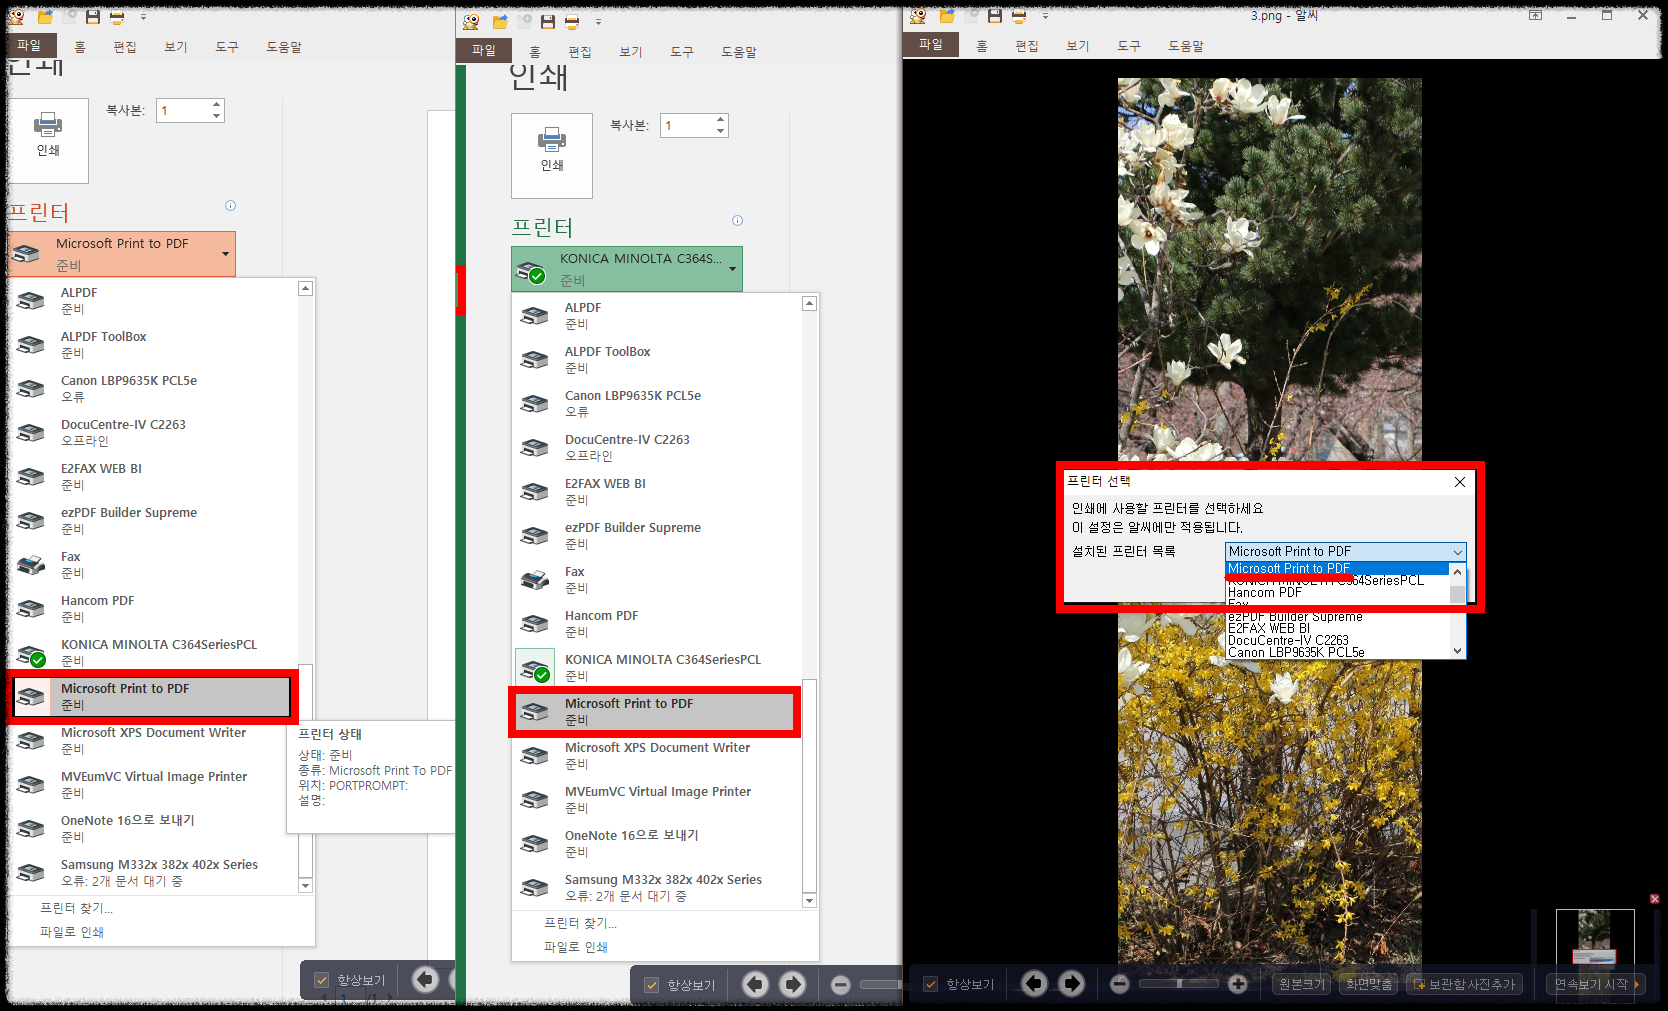Click the next image arrow in the right window
Image resolution: width=1668 pixels, height=1011 pixels.
[1071, 984]
